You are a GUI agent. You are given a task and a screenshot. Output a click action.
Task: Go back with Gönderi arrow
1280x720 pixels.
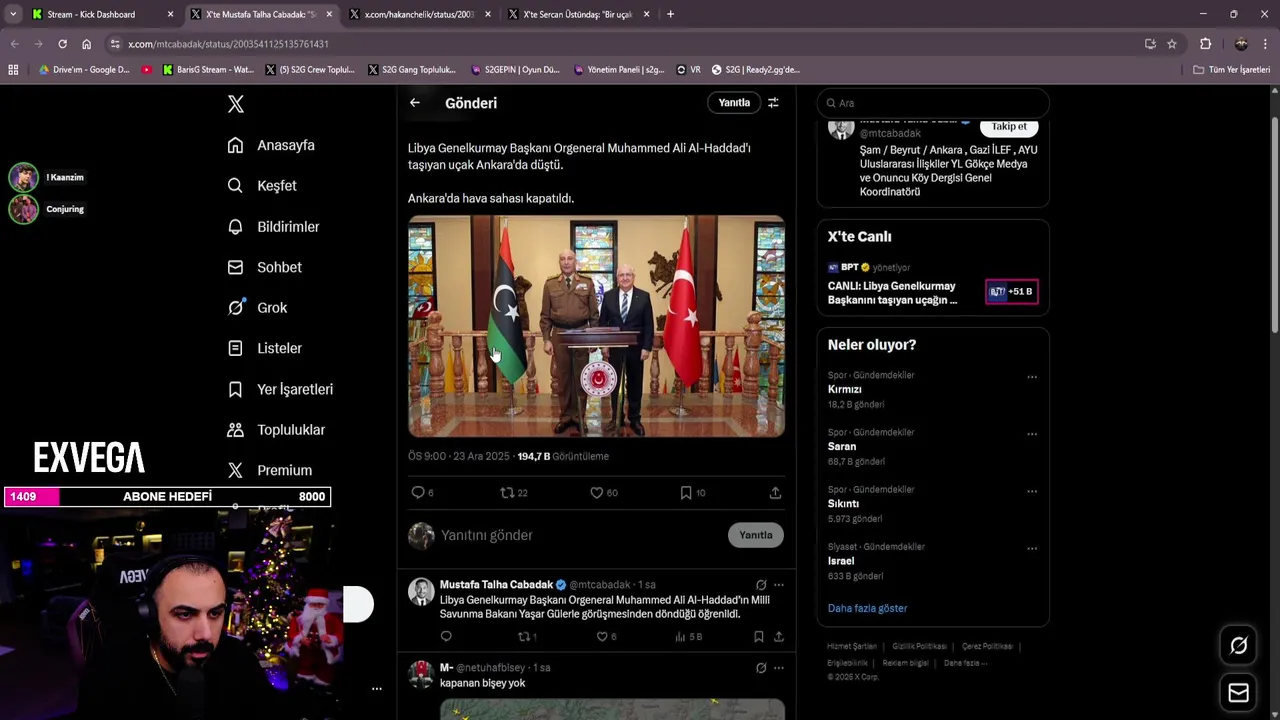click(414, 102)
